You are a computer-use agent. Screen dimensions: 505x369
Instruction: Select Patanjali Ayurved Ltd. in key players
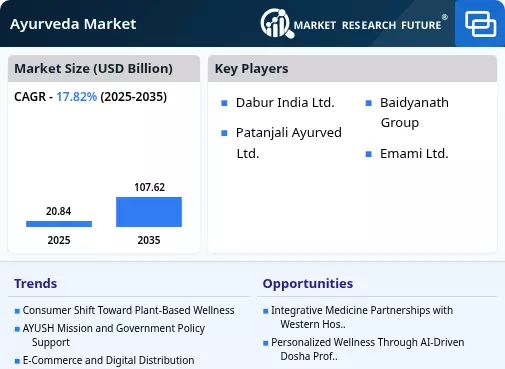289,143
